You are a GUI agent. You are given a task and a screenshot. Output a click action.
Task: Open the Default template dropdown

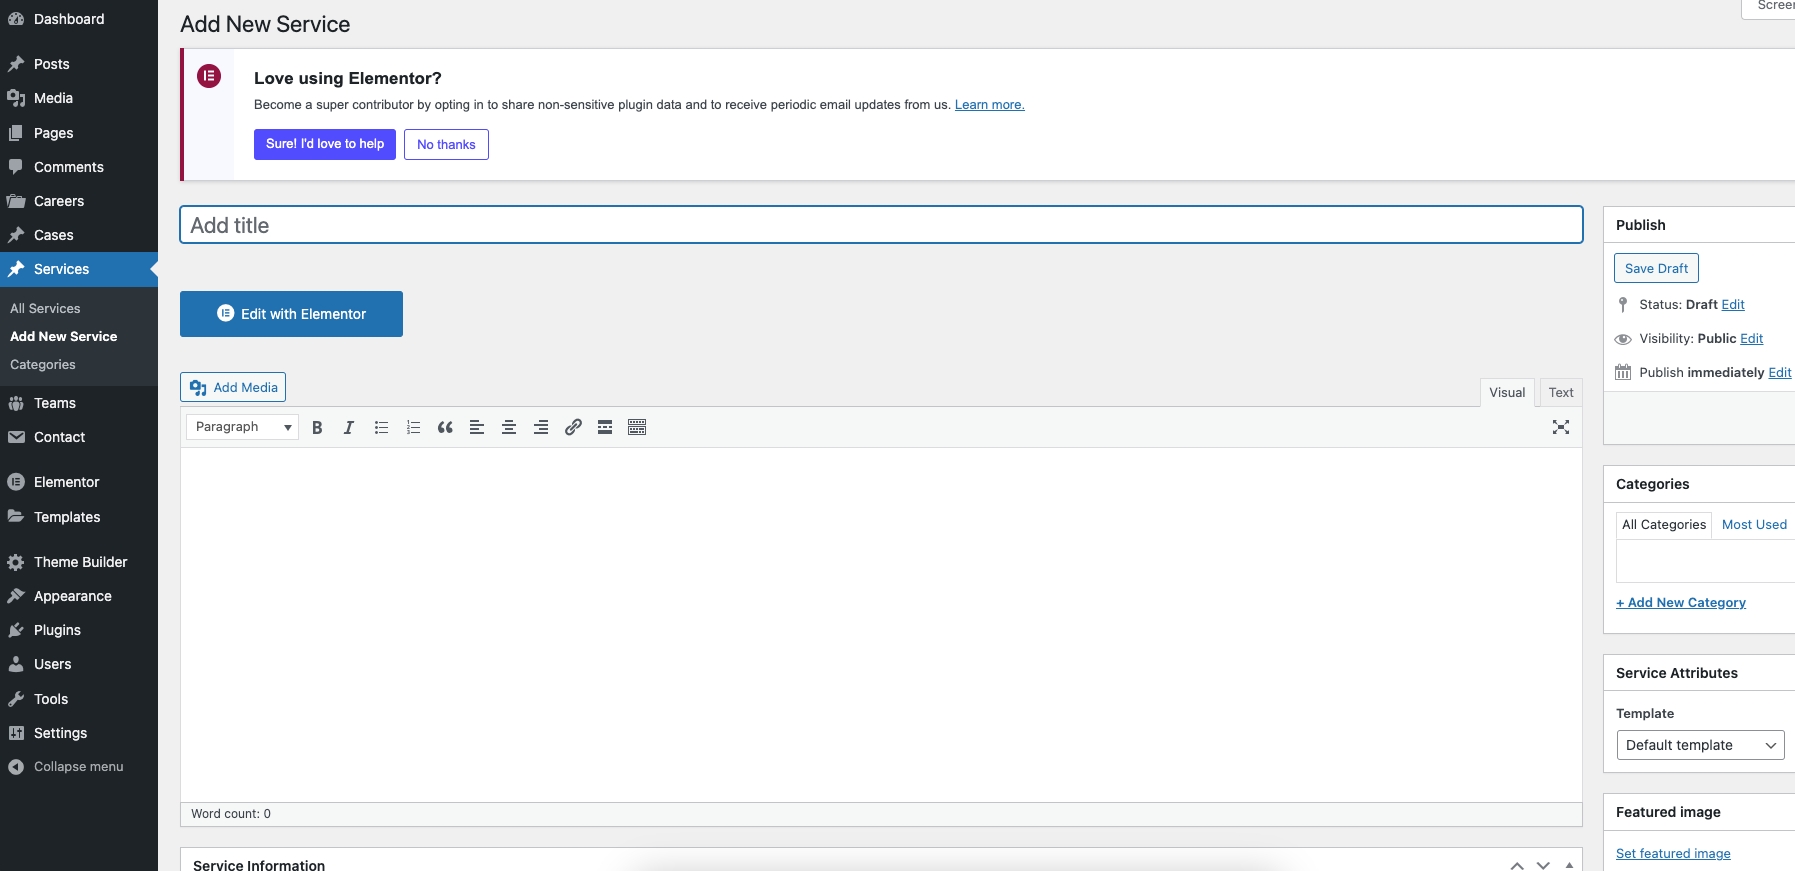coord(1699,745)
